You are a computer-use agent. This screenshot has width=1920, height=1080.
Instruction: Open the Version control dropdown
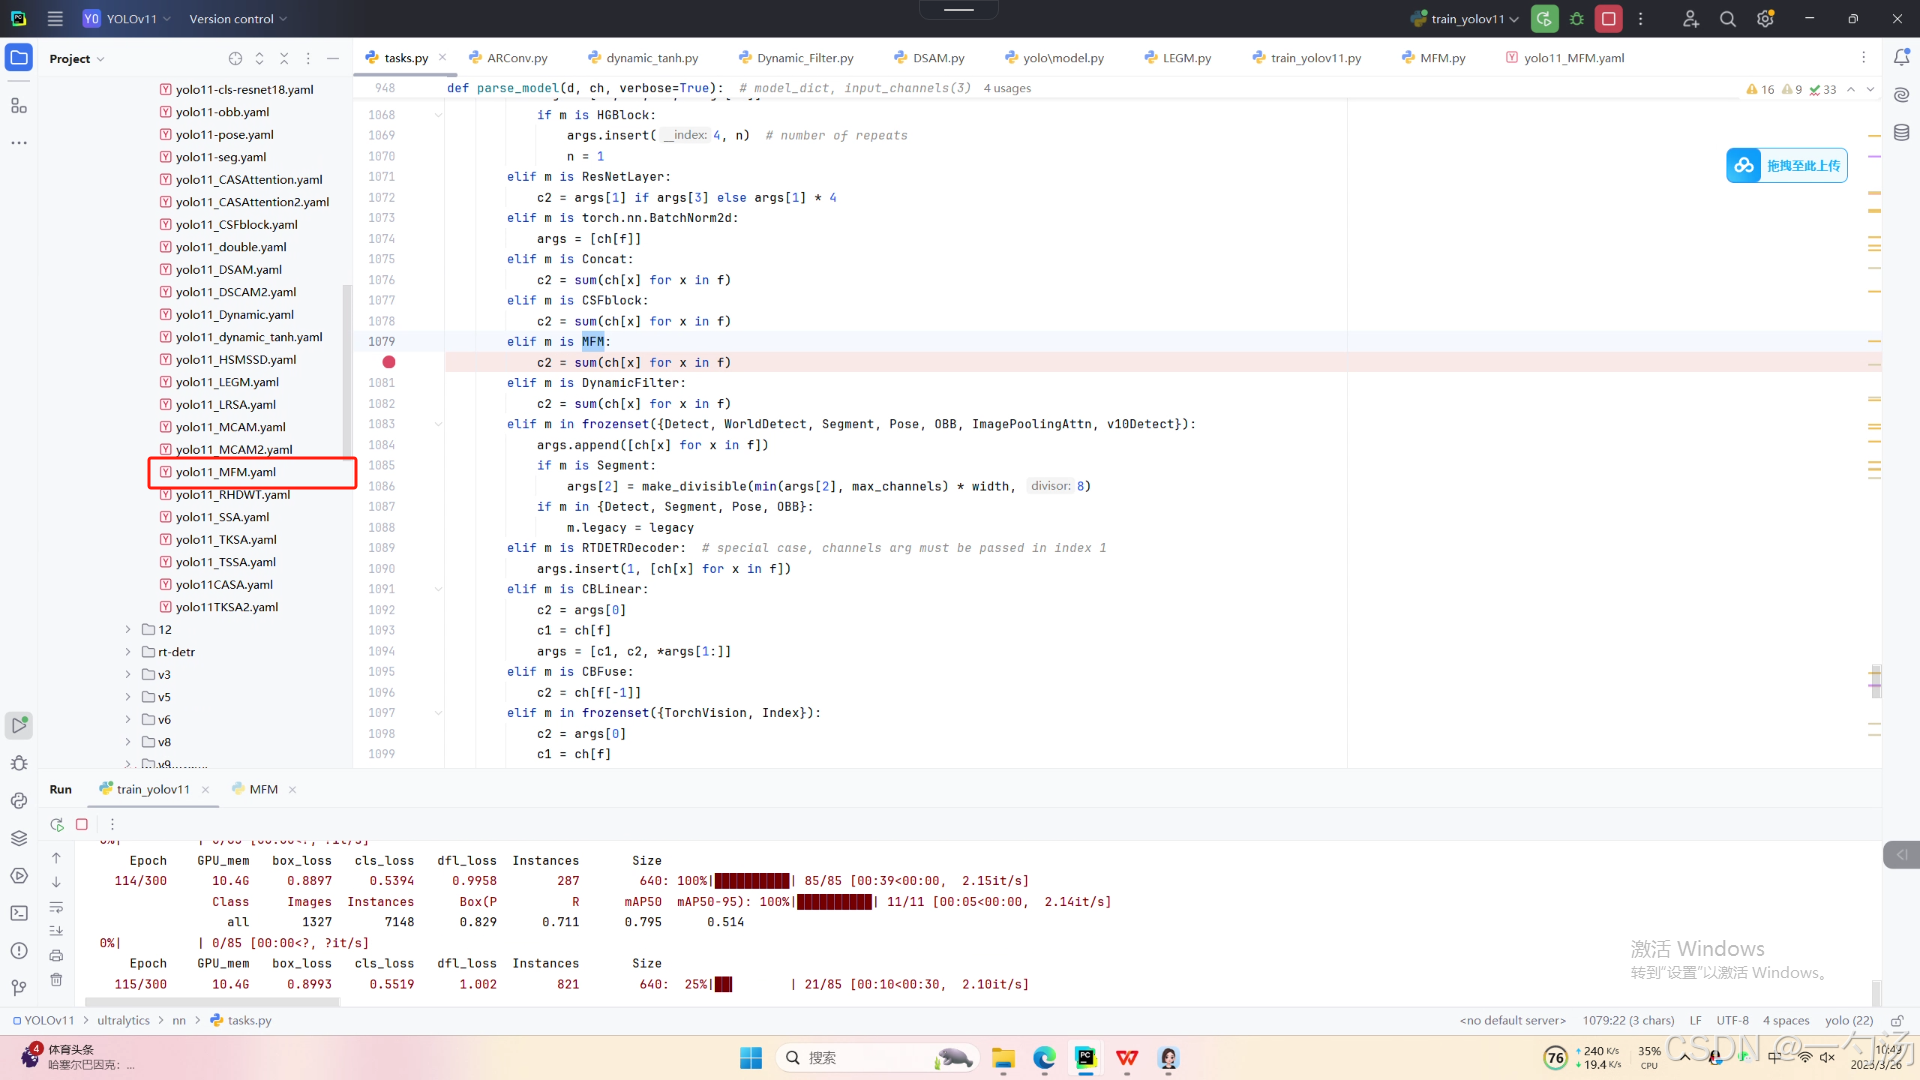coord(238,19)
